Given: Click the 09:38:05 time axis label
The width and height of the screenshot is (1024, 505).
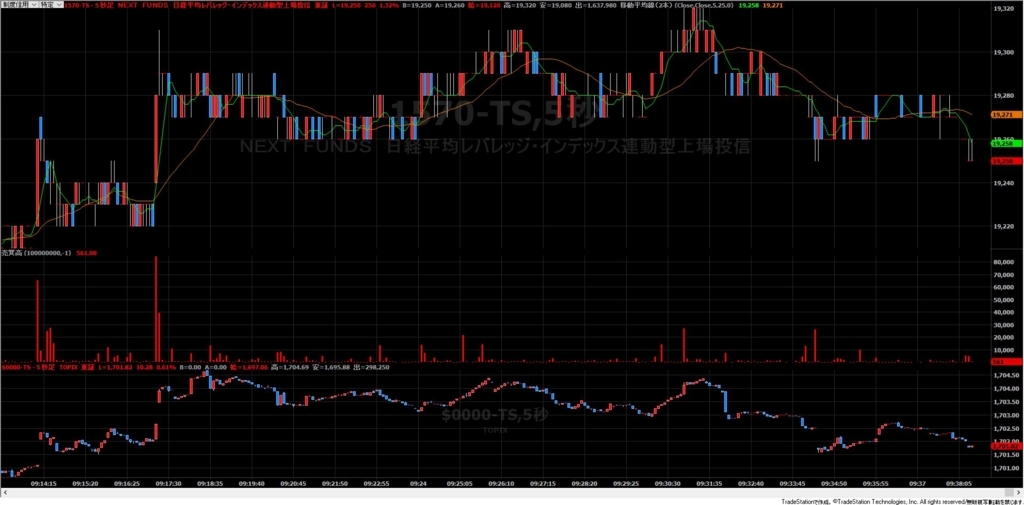Looking at the screenshot, I should pos(959,483).
